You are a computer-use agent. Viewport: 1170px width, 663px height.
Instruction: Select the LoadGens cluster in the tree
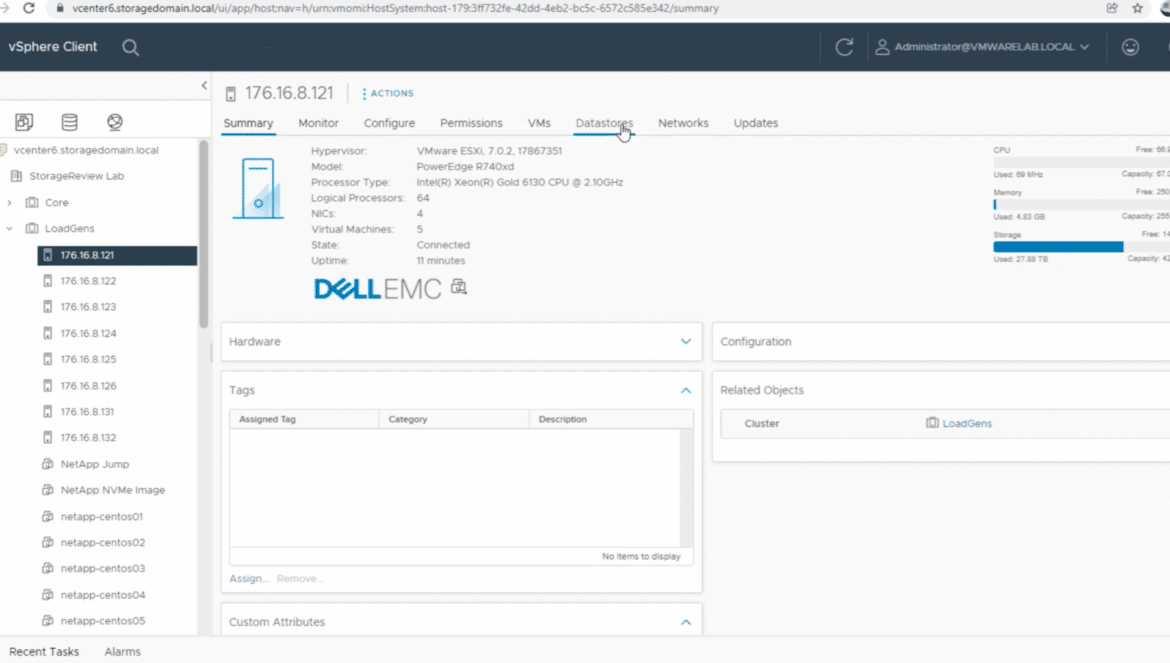coord(69,229)
